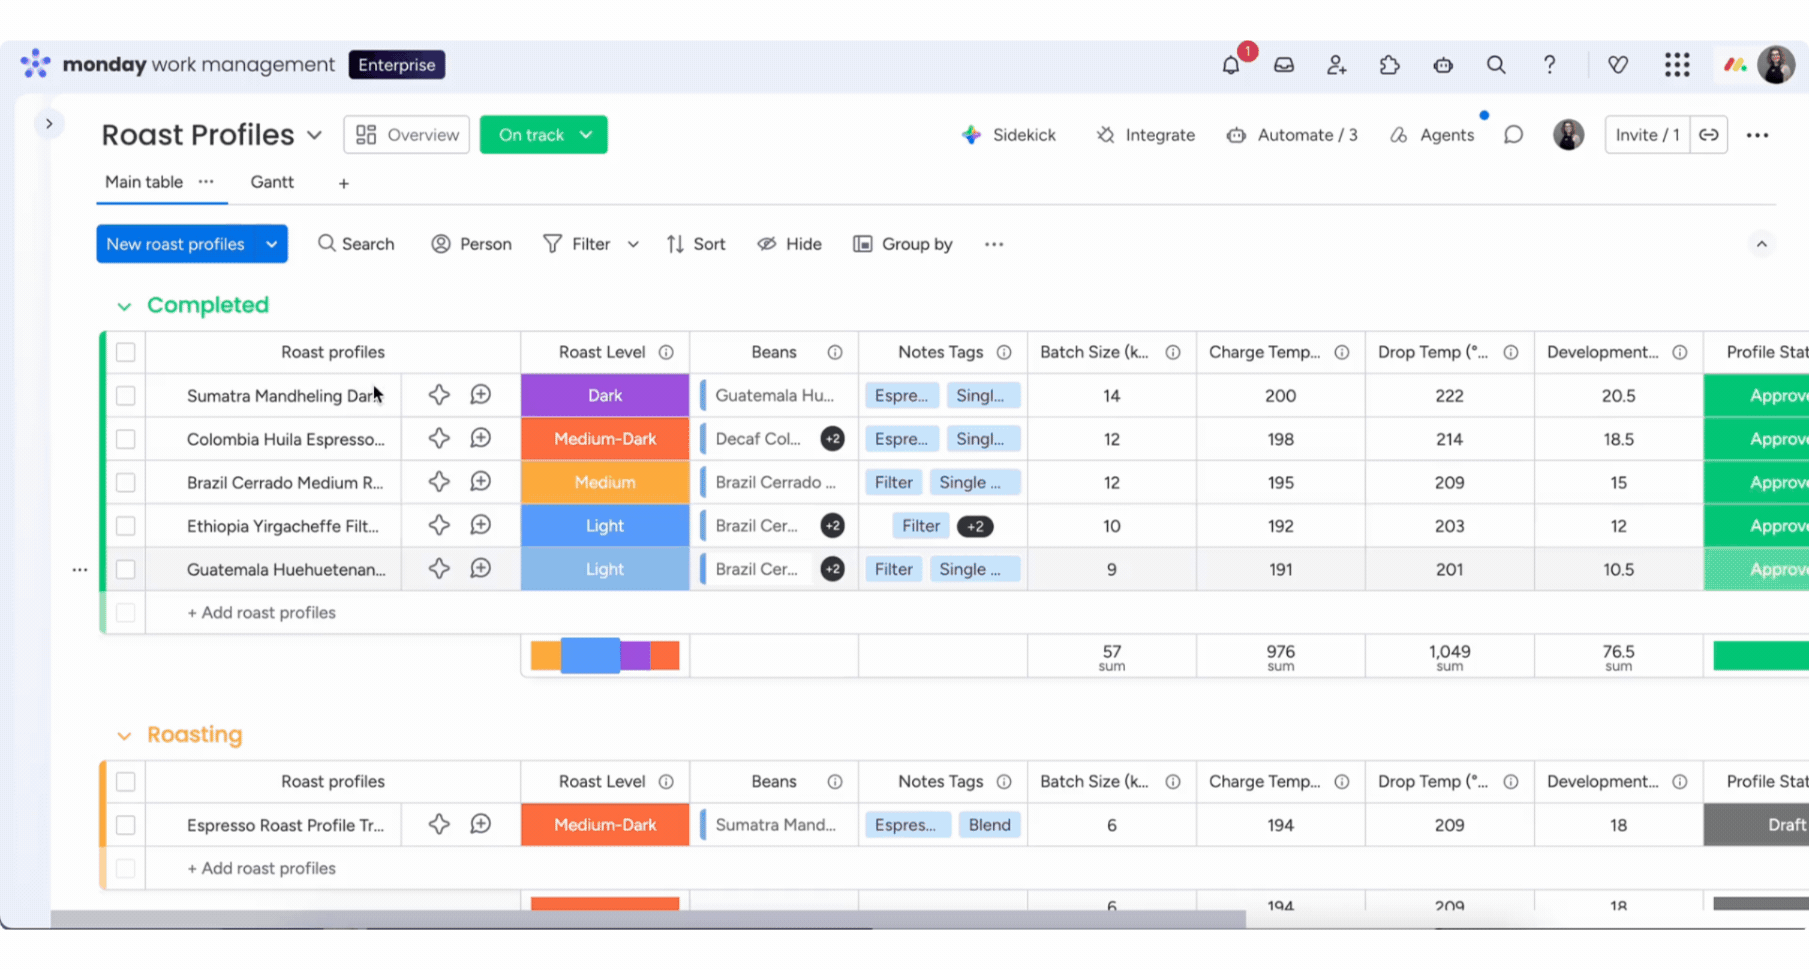Open the Sort menu
1809x970 pixels.
coord(696,244)
